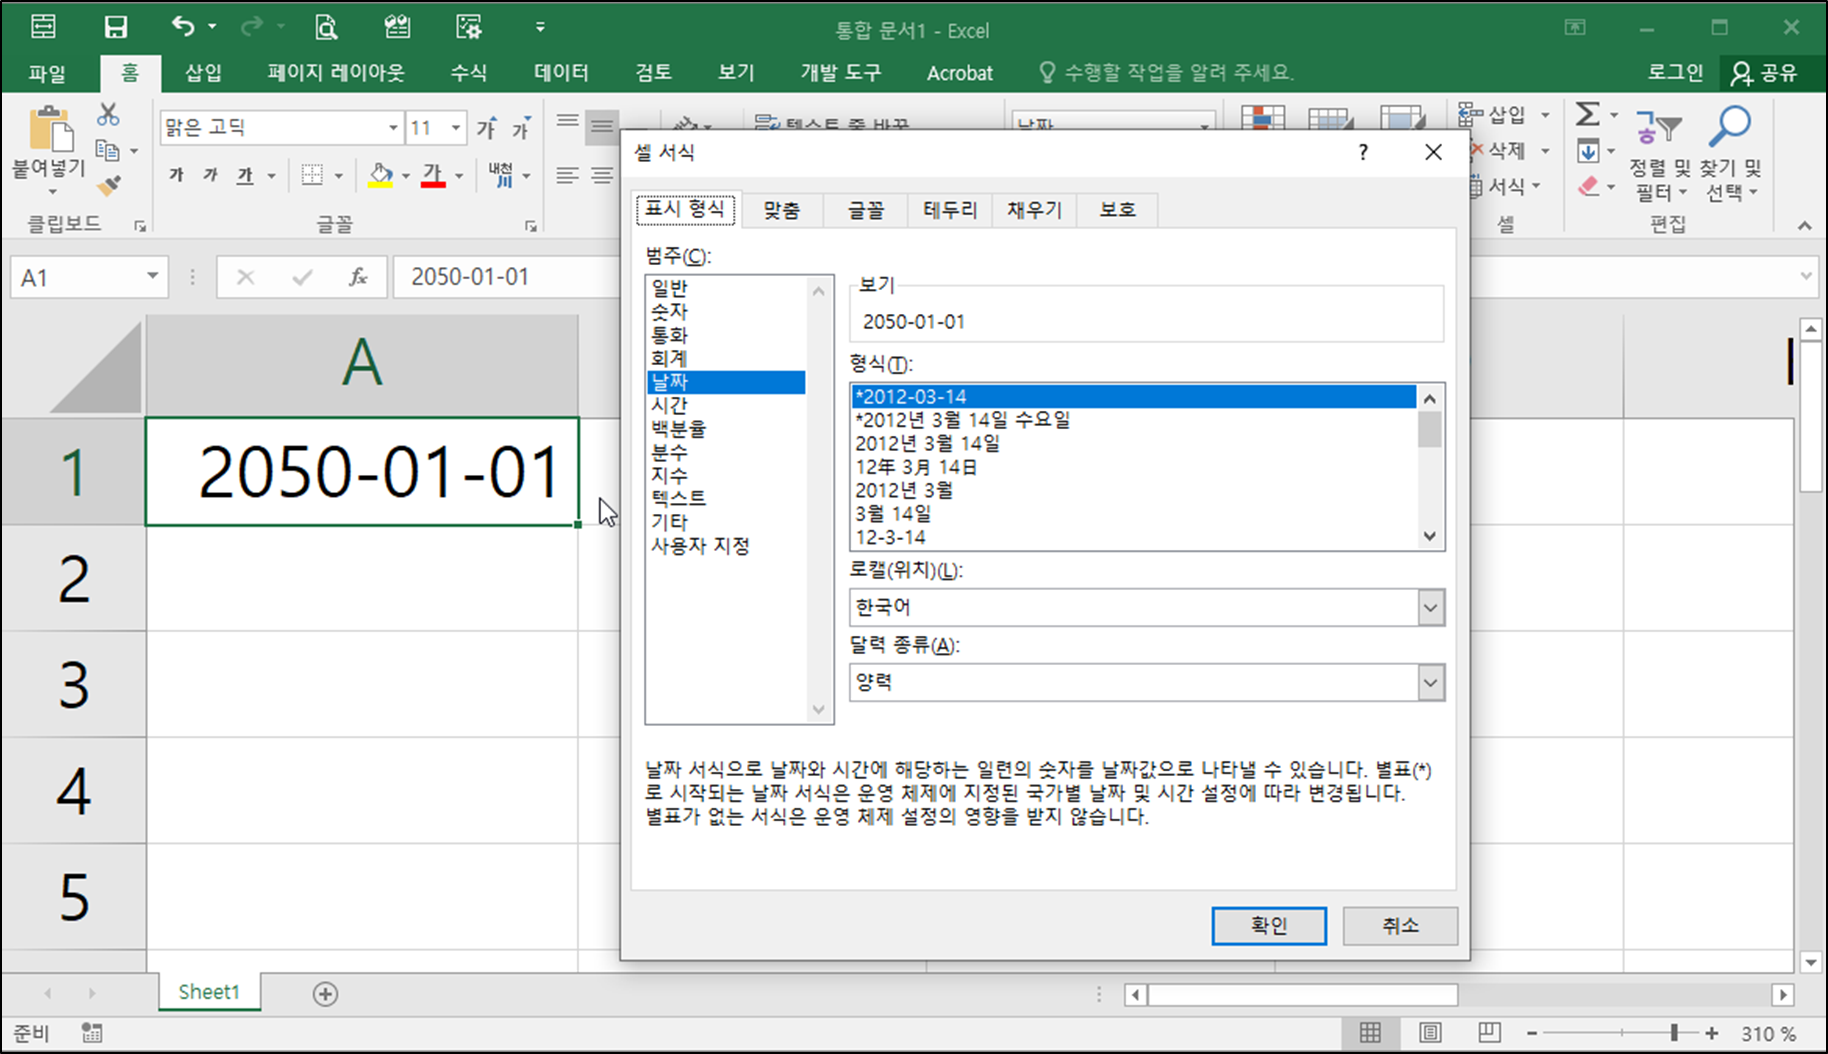This screenshot has width=1828, height=1054.
Task: Apply bold with the 가 formatting icon
Action: (175, 175)
